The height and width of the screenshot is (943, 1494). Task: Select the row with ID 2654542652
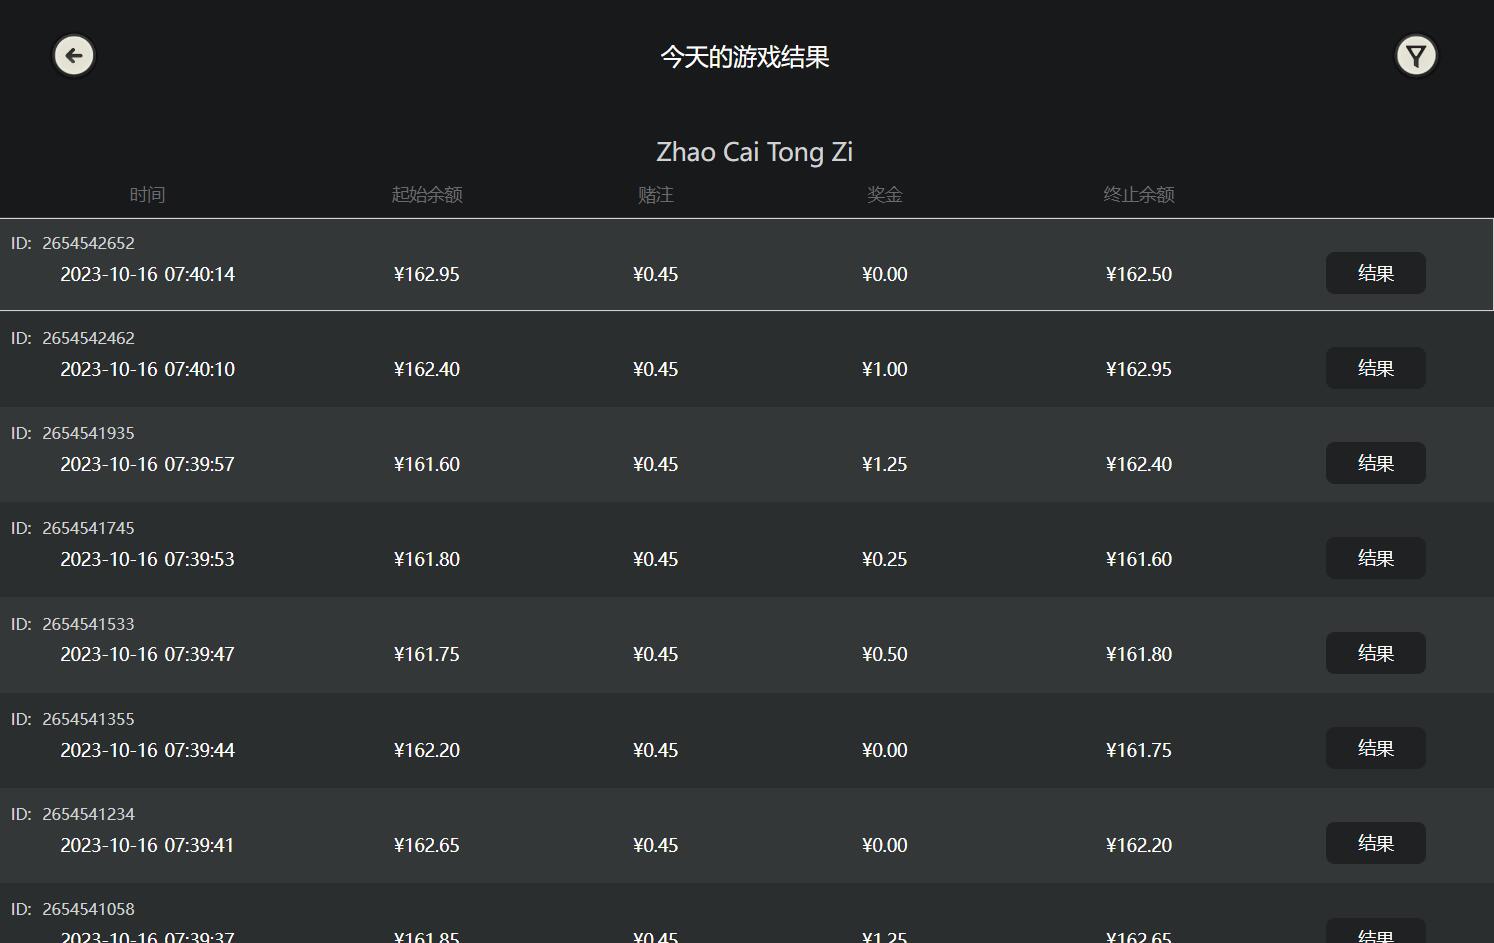point(746,264)
